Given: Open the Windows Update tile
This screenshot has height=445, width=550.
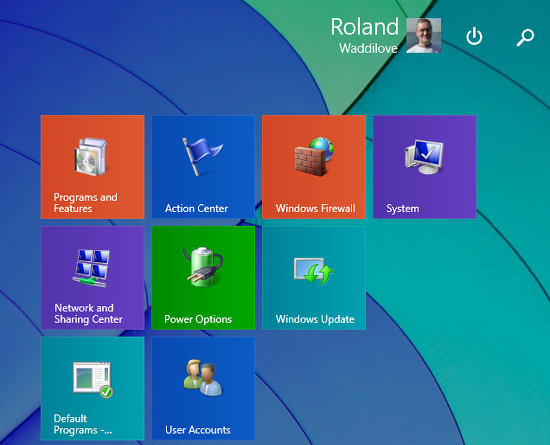Looking at the screenshot, I should pyautogui.click(x=314, y=278).
